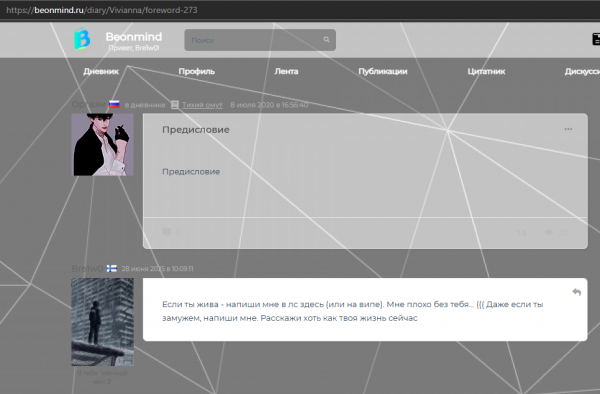
Task: Click Brelw0's avatar thumbnail
Action: point(103,322)
